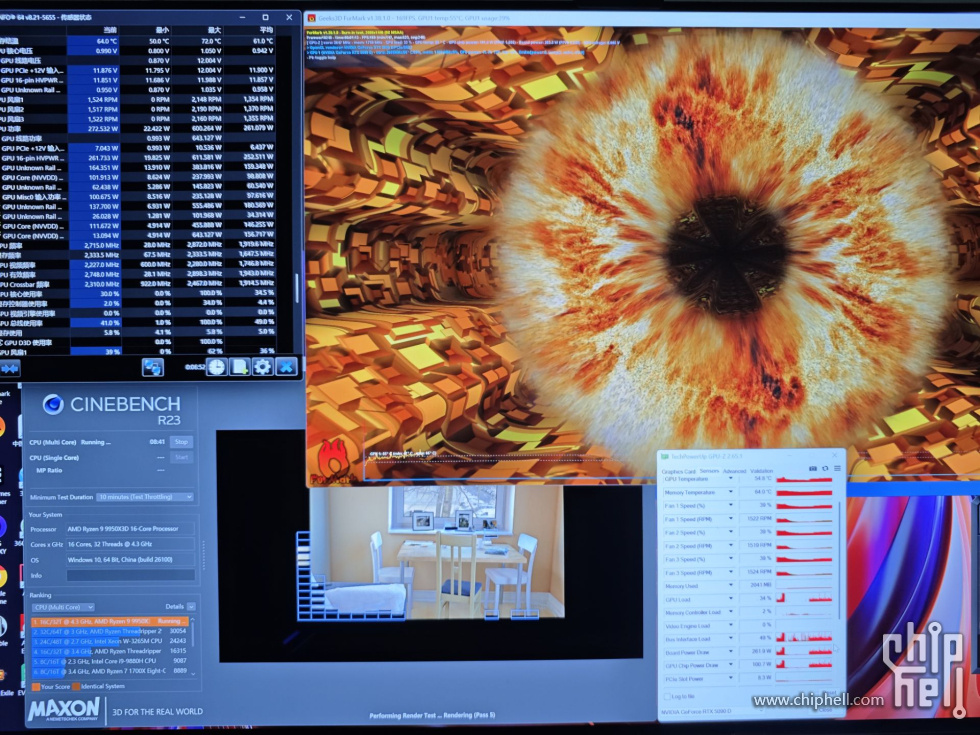Click the FurMark flame logo
Image resolution: width=980 pixels, height=735 pixels.
coord(335,461)
